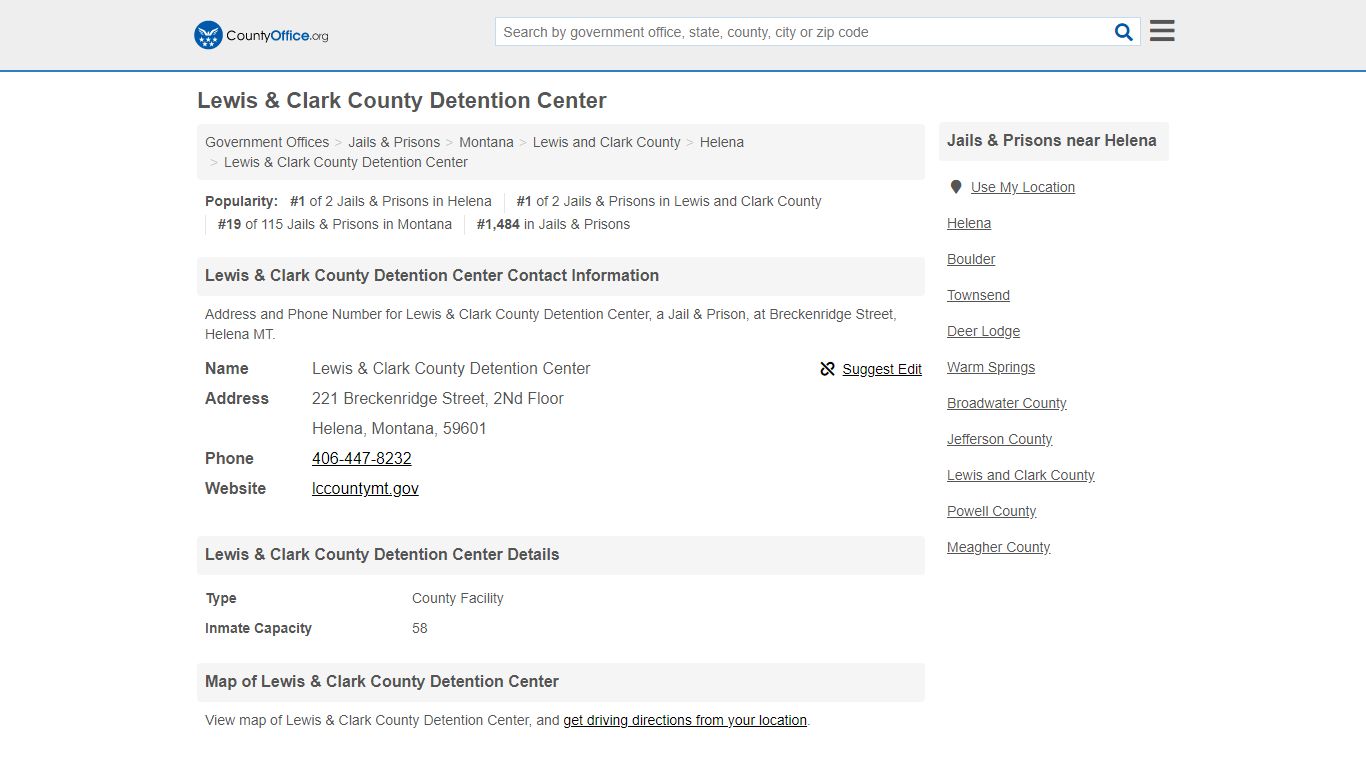The height and width of the screenshot is (768, 1366).
Task: Click the location pin icon
Action: click(956, 187)
